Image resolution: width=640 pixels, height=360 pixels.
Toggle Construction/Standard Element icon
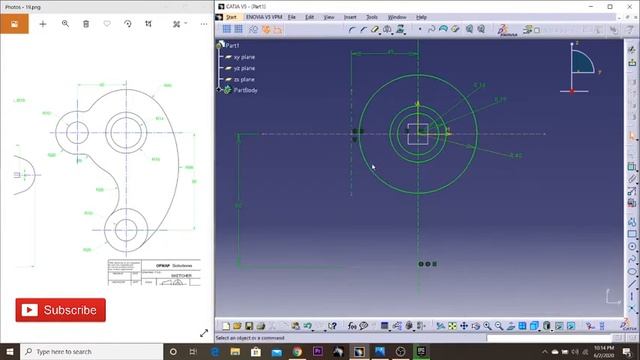pyautogui.click(x=253, y=29)
